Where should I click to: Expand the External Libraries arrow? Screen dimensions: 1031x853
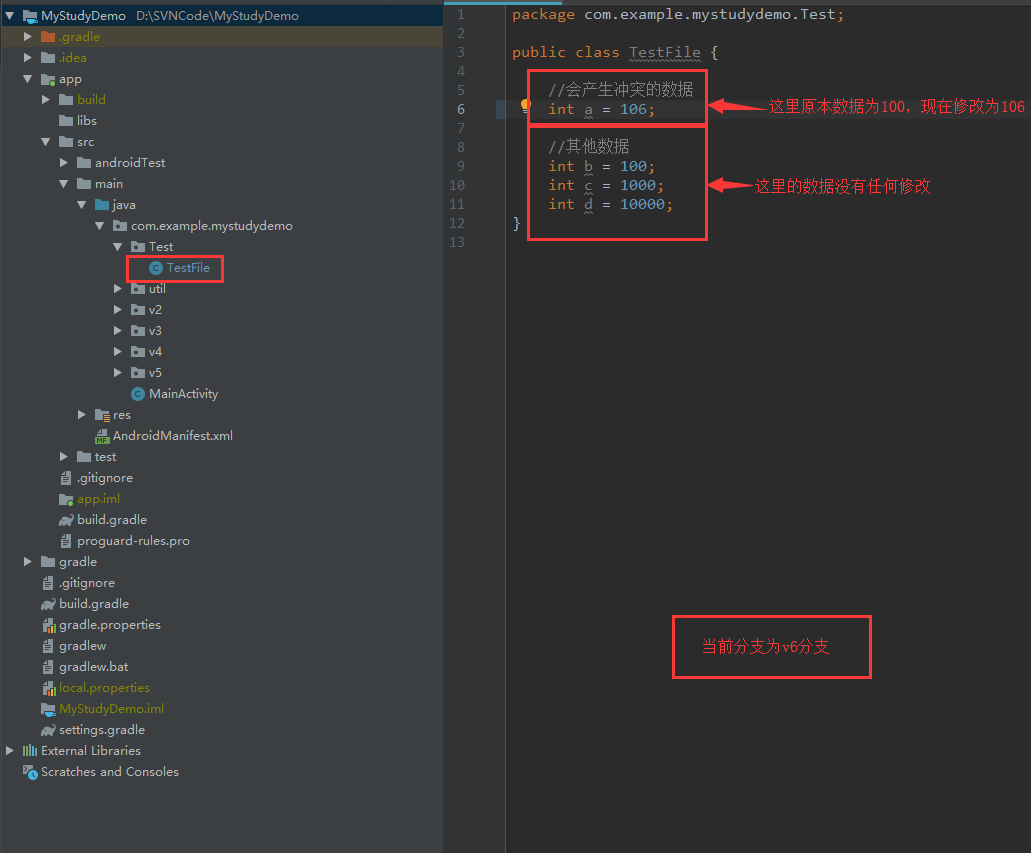coord(9,750)
